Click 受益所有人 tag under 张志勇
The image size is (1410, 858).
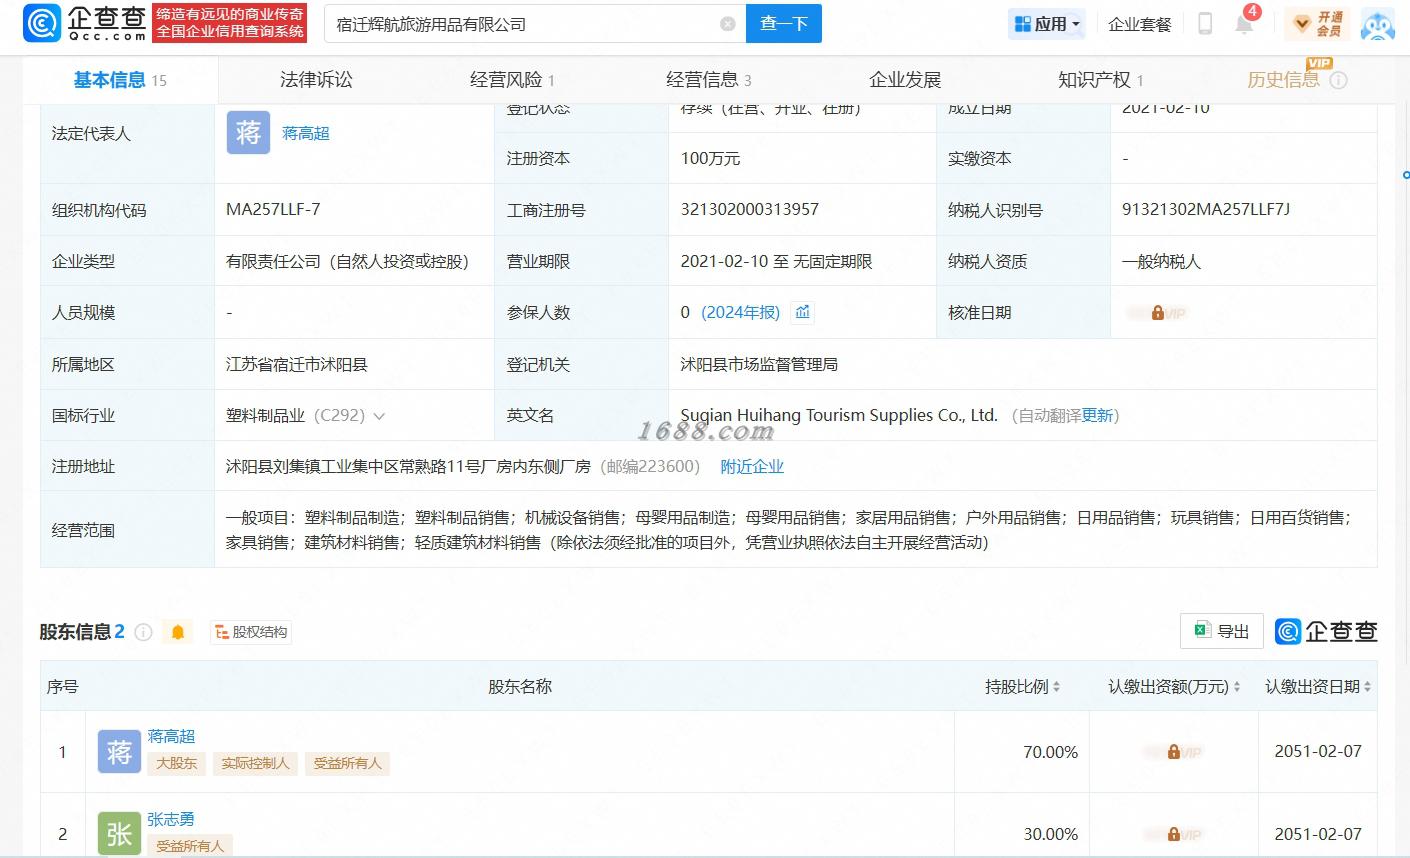pyautogui.click(x=190, y=846)
